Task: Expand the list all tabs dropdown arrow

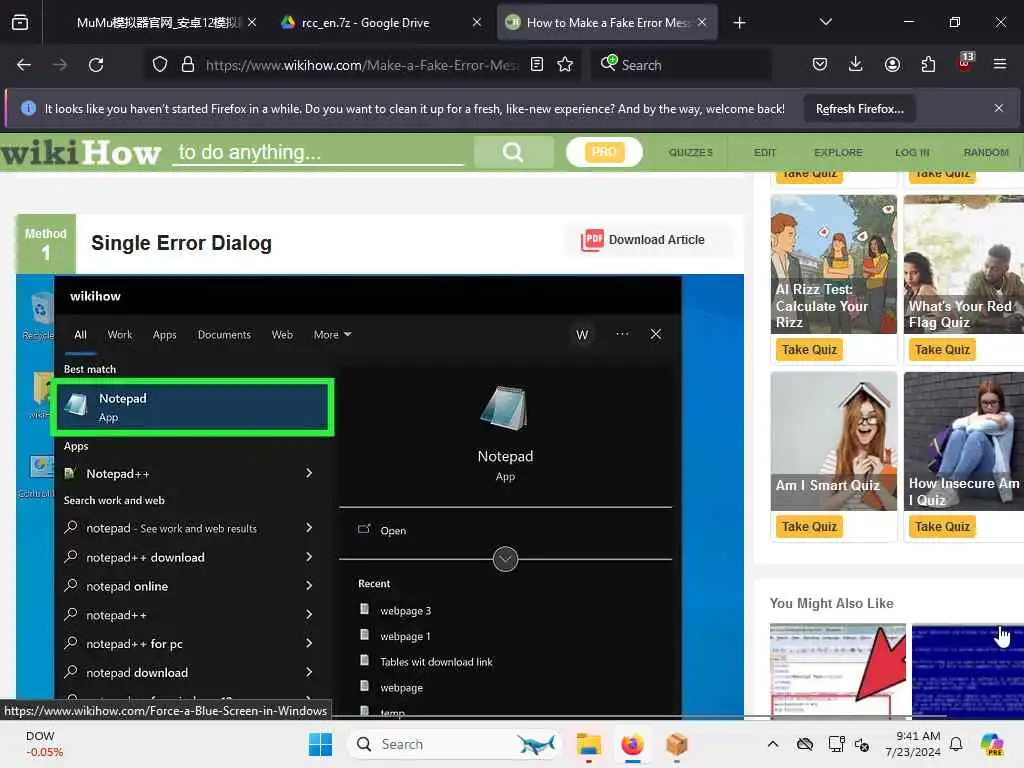Action: coord(825,22)
